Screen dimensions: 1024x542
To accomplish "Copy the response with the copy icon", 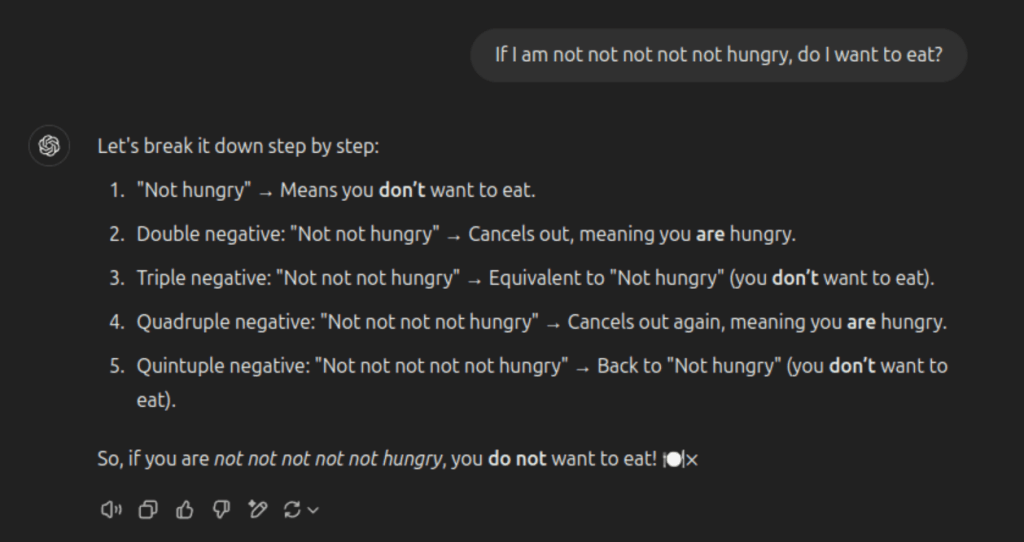I will [148, 510].
